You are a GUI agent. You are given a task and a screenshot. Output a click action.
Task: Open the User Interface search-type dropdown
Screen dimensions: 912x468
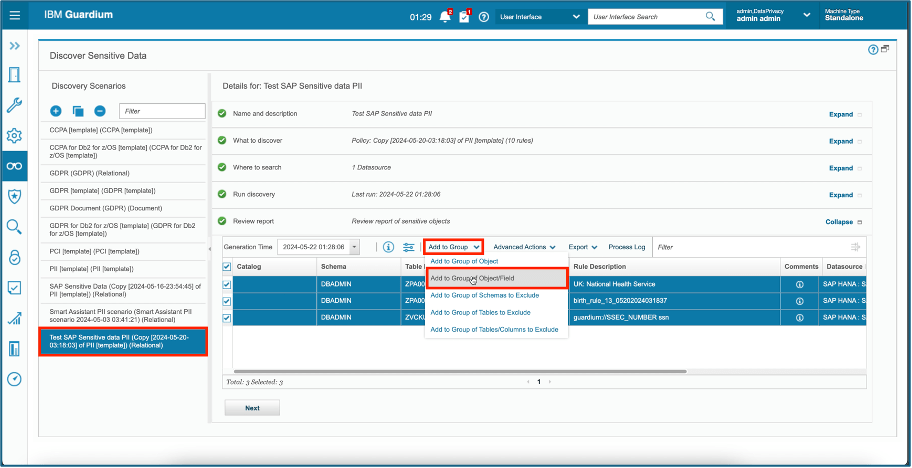click(539, 17)
